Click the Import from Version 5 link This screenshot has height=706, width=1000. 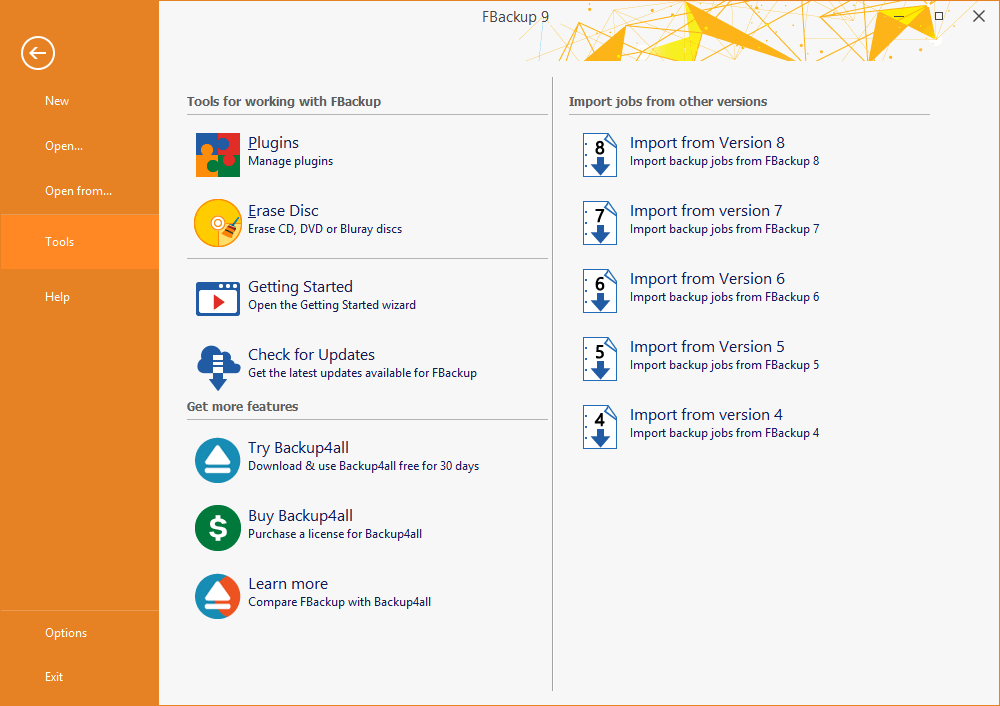(x=707, y=347)
